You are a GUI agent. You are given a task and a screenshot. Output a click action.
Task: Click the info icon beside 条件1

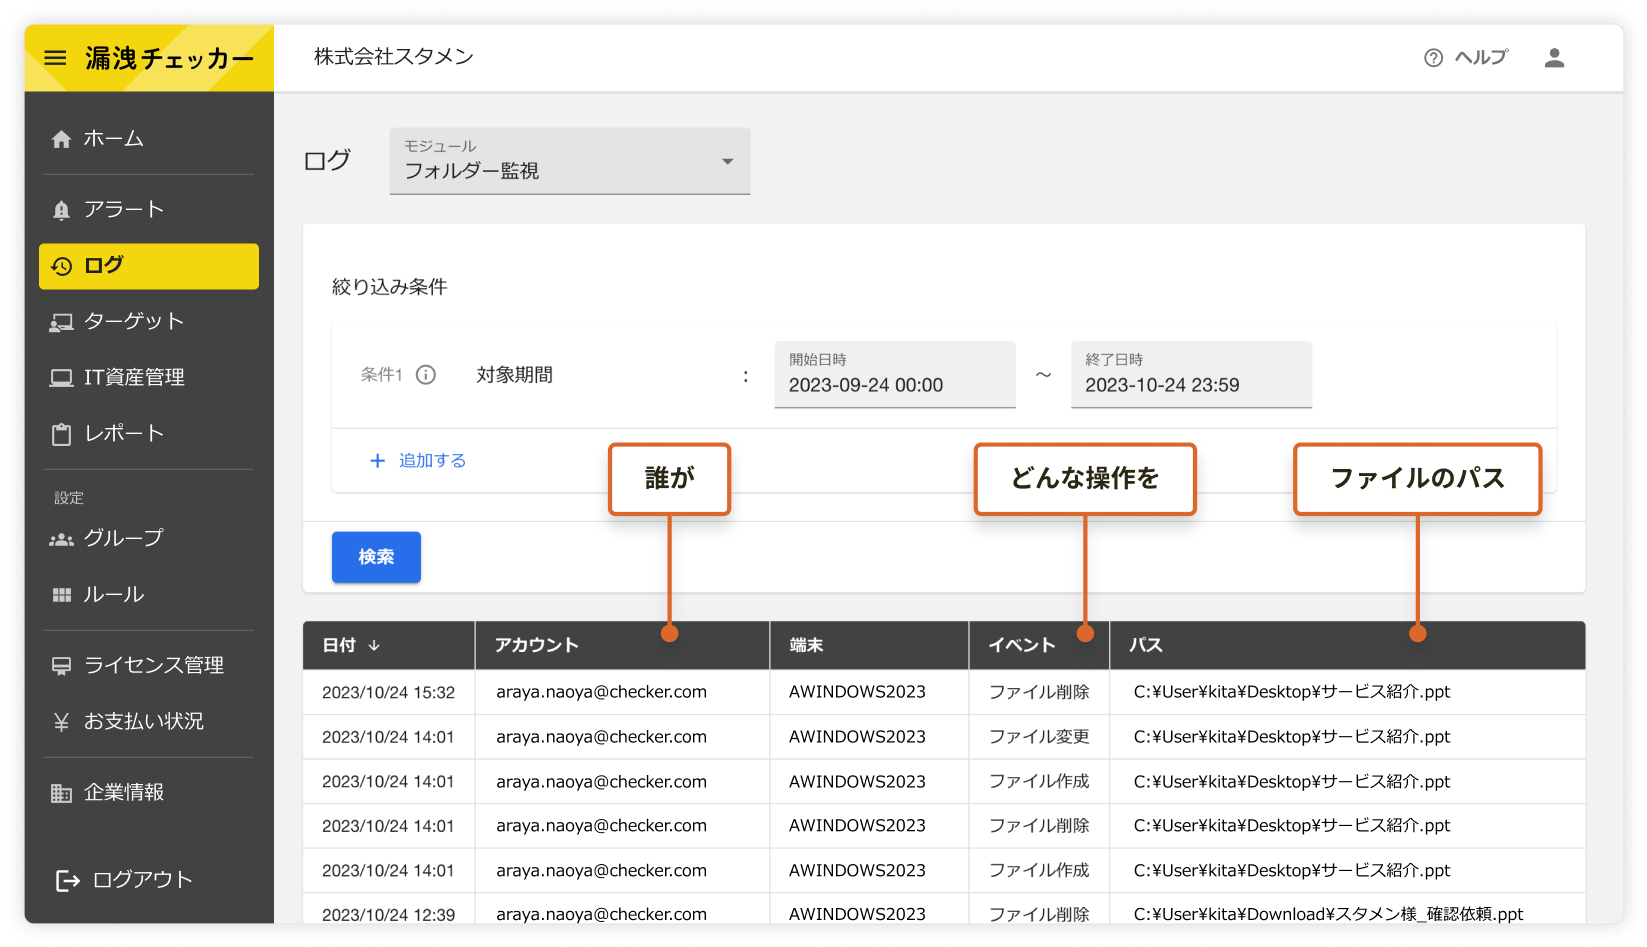(426, 375)
